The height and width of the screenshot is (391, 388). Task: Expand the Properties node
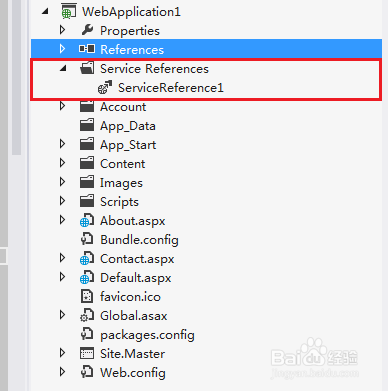tap(62, 30)
